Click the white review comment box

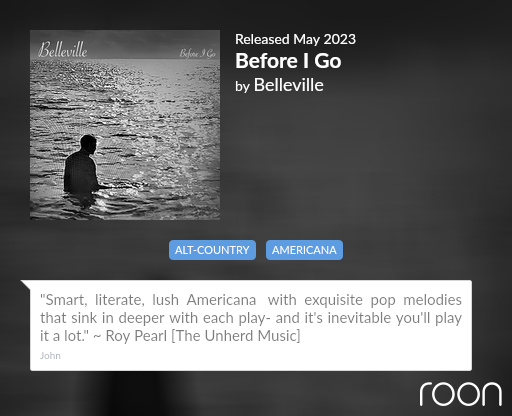[251, 325]
